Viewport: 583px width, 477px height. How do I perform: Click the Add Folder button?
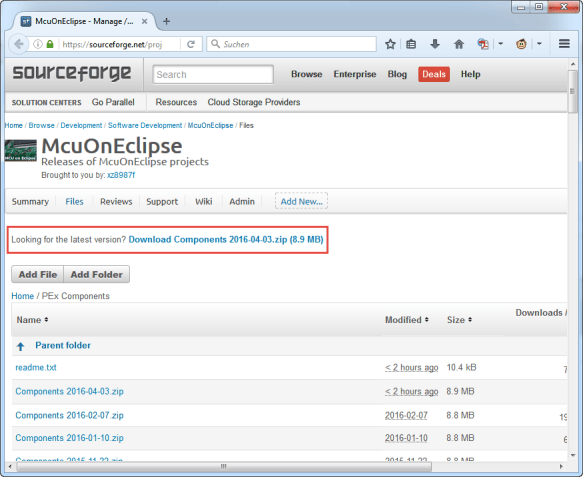click(x=97, y=274)
